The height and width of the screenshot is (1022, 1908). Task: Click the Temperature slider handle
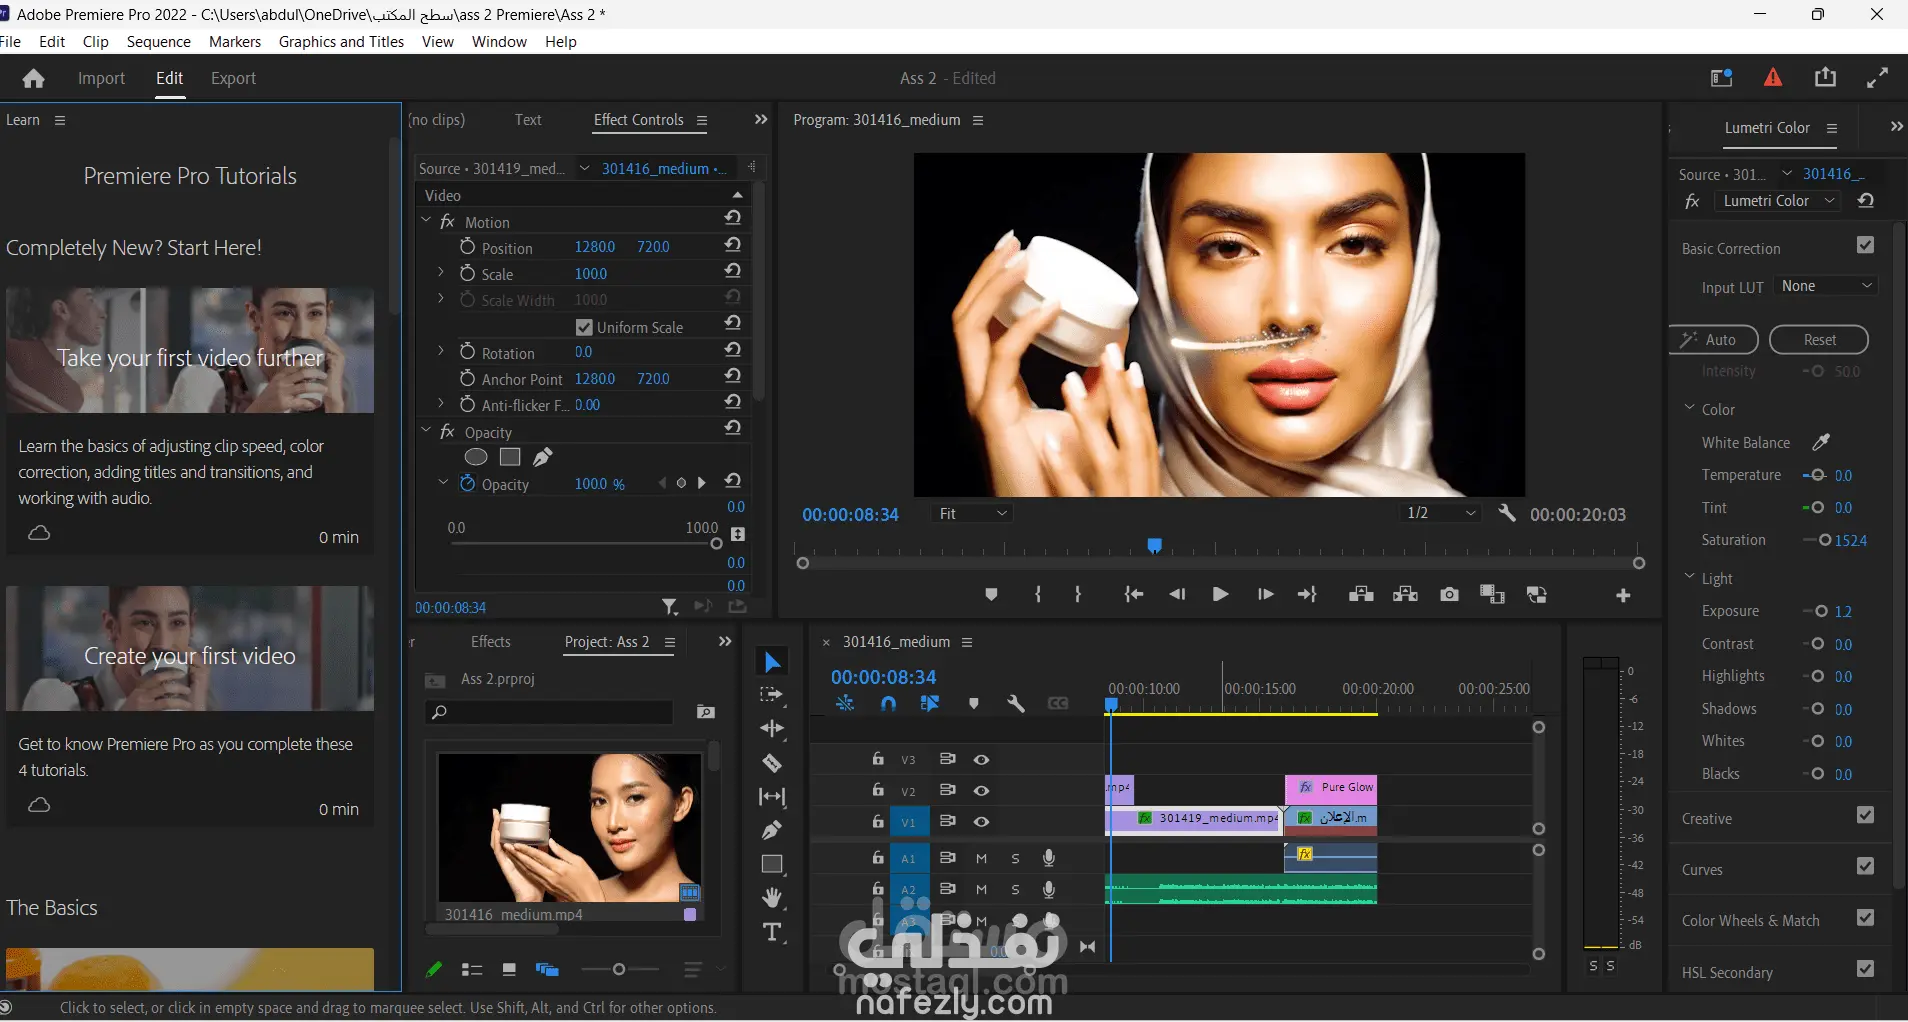tap(1818, 475)
